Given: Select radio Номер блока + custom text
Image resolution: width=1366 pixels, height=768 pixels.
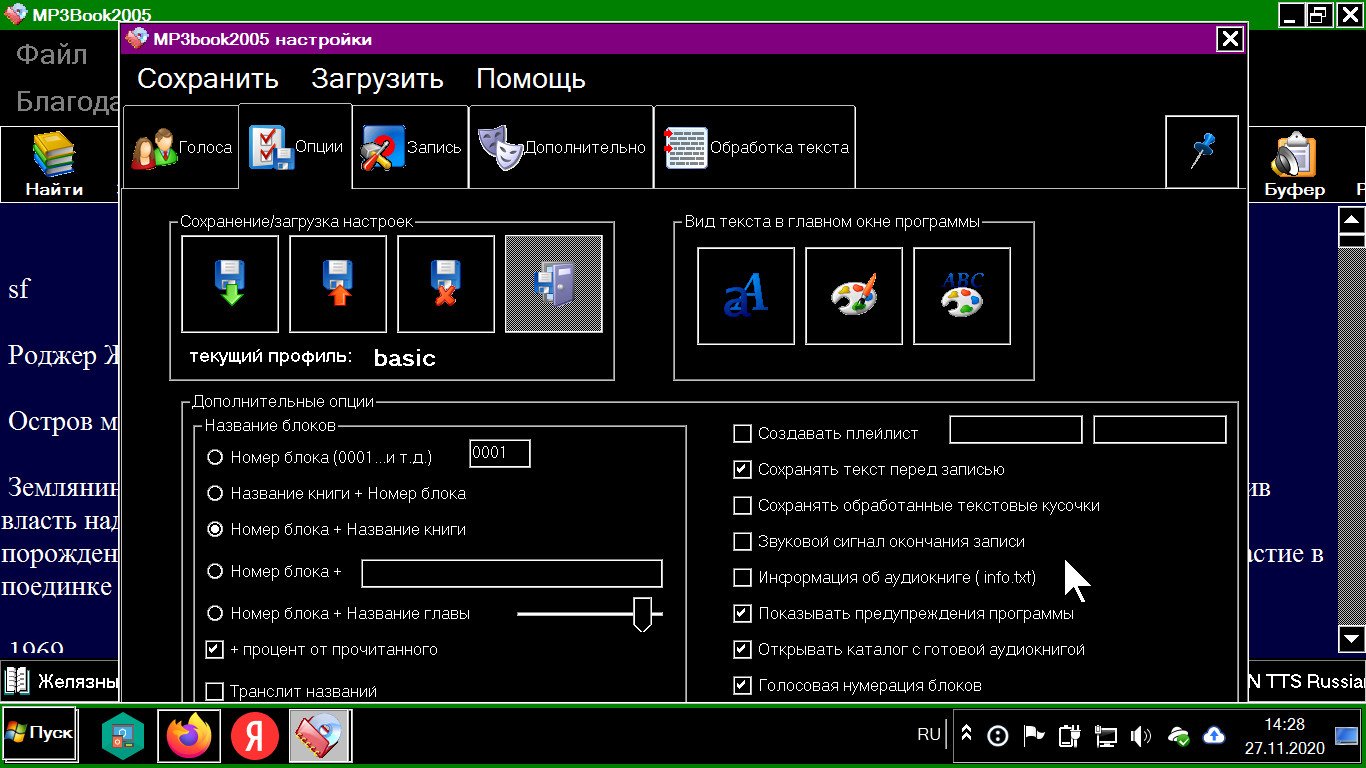Looking at the screenshot, I should (x=214, y=572).
